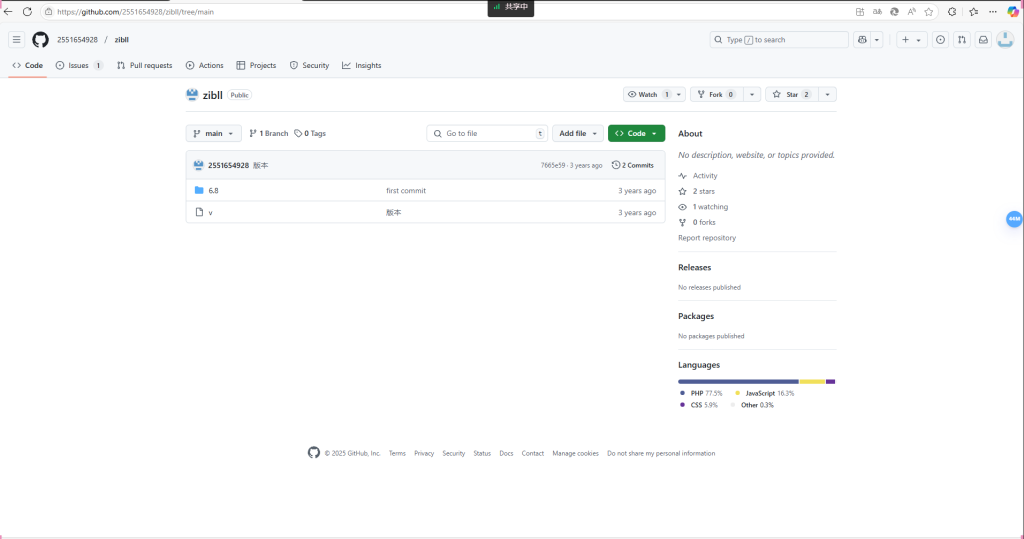Expand the Add file dropdown
Image resolution: width=1024 pixels, height=539 pixels.
[x=578, y=133]
